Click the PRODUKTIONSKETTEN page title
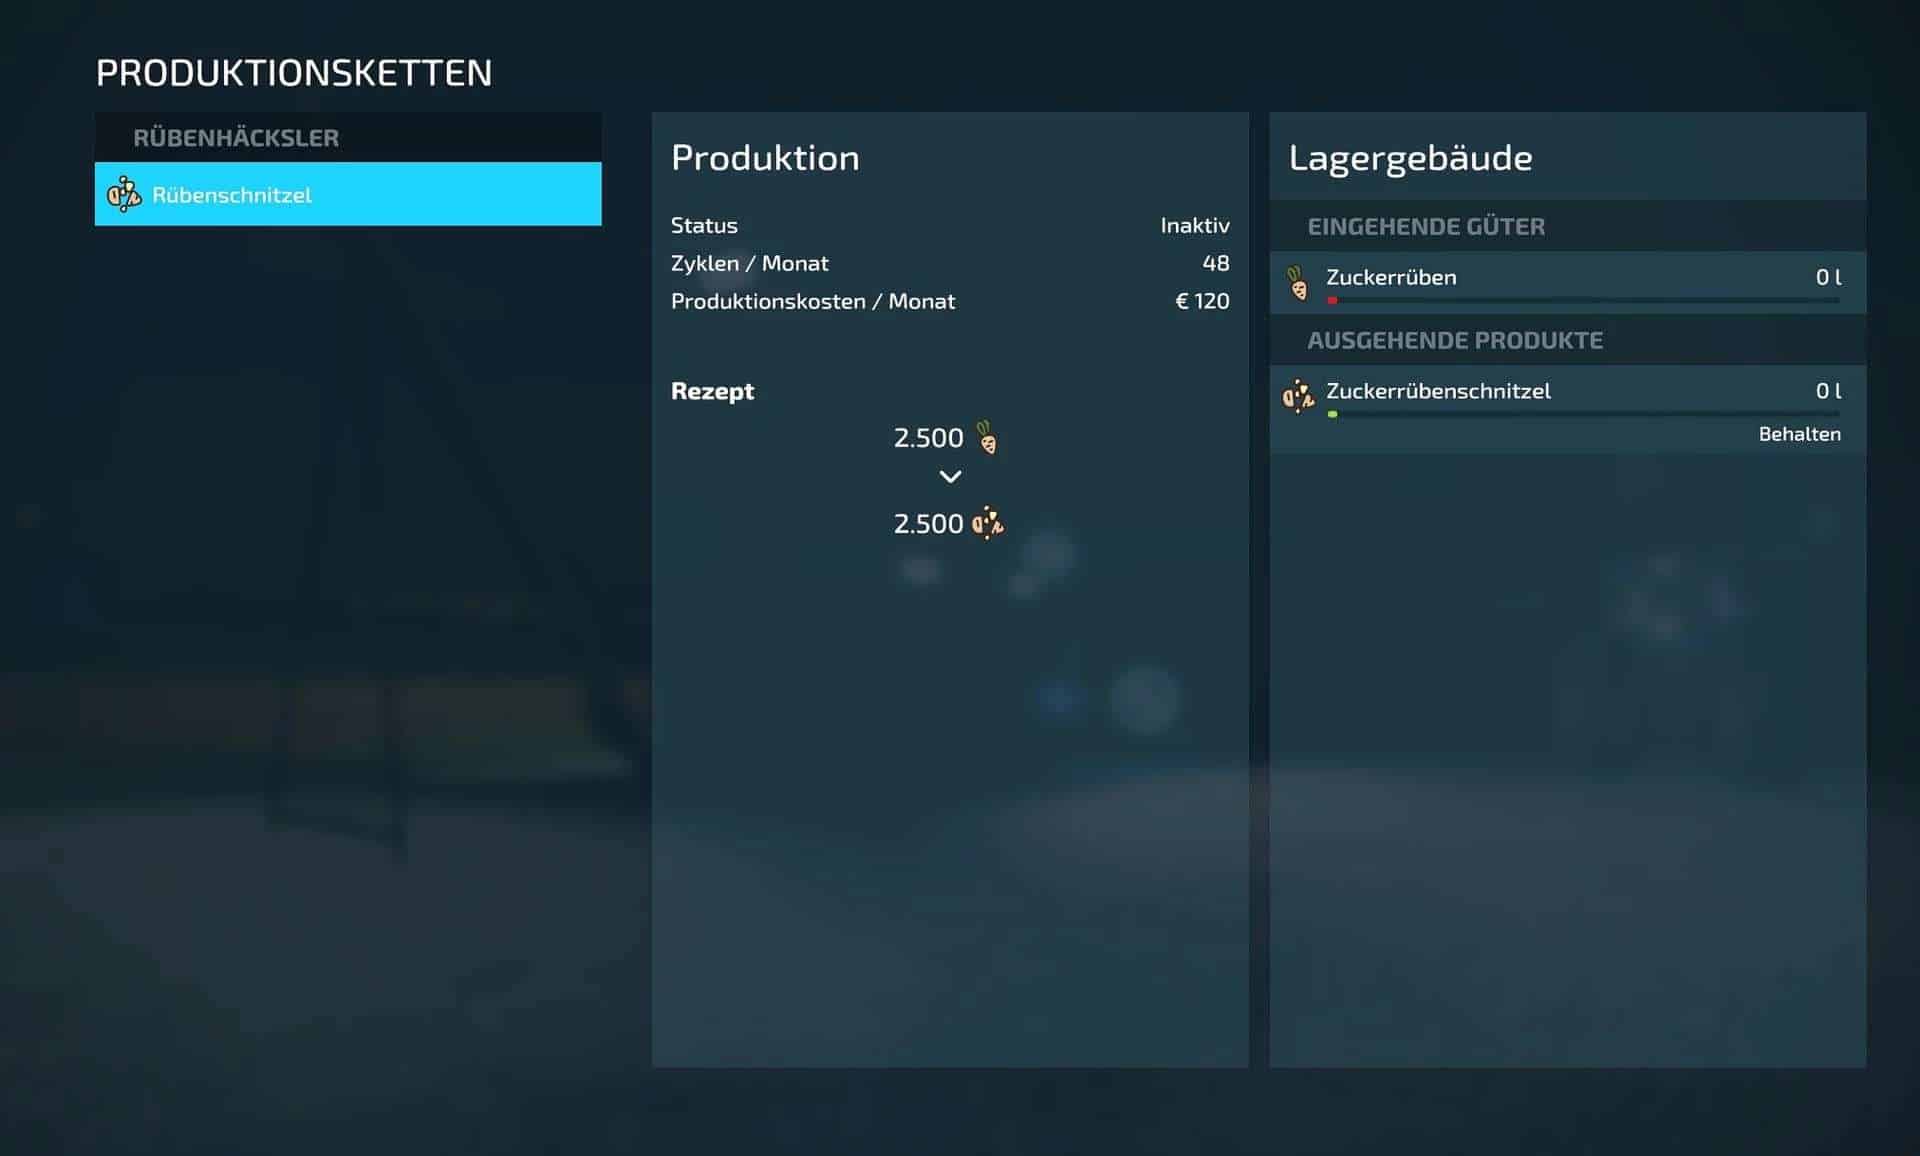This screenshot has height=1156, width=1920. pos(294,73)
